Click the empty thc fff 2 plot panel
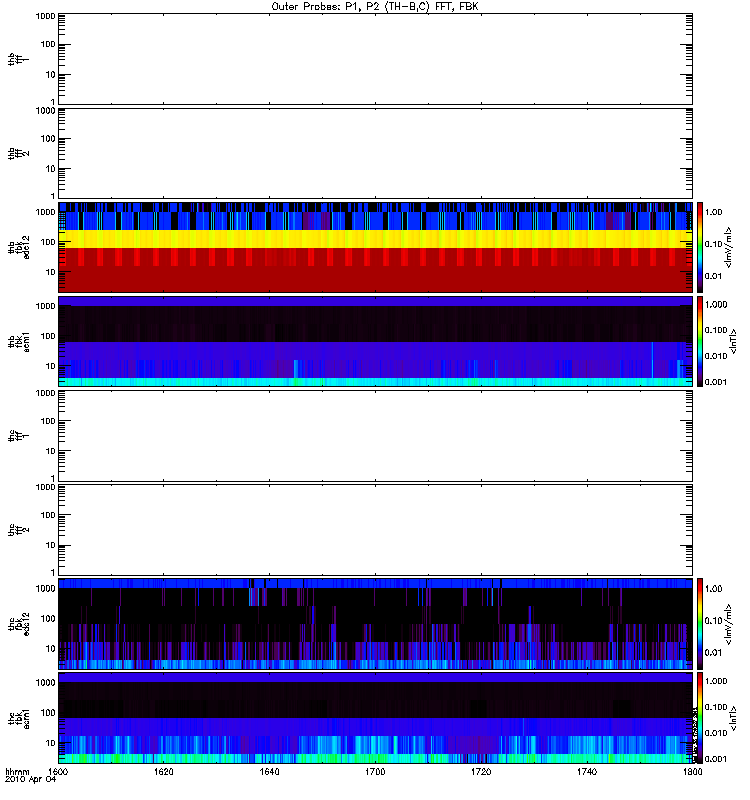Screen dimensions: 750x800 [x=376, y=530]
